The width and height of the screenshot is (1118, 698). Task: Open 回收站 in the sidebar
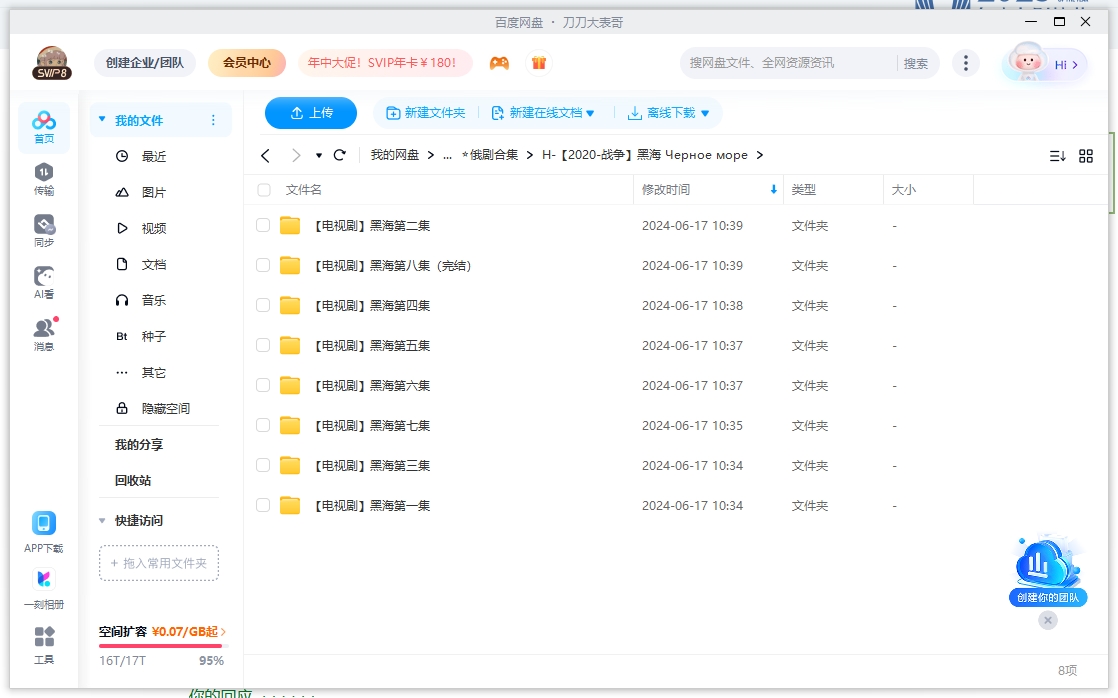pyautogui.click(x=133, y=481)
